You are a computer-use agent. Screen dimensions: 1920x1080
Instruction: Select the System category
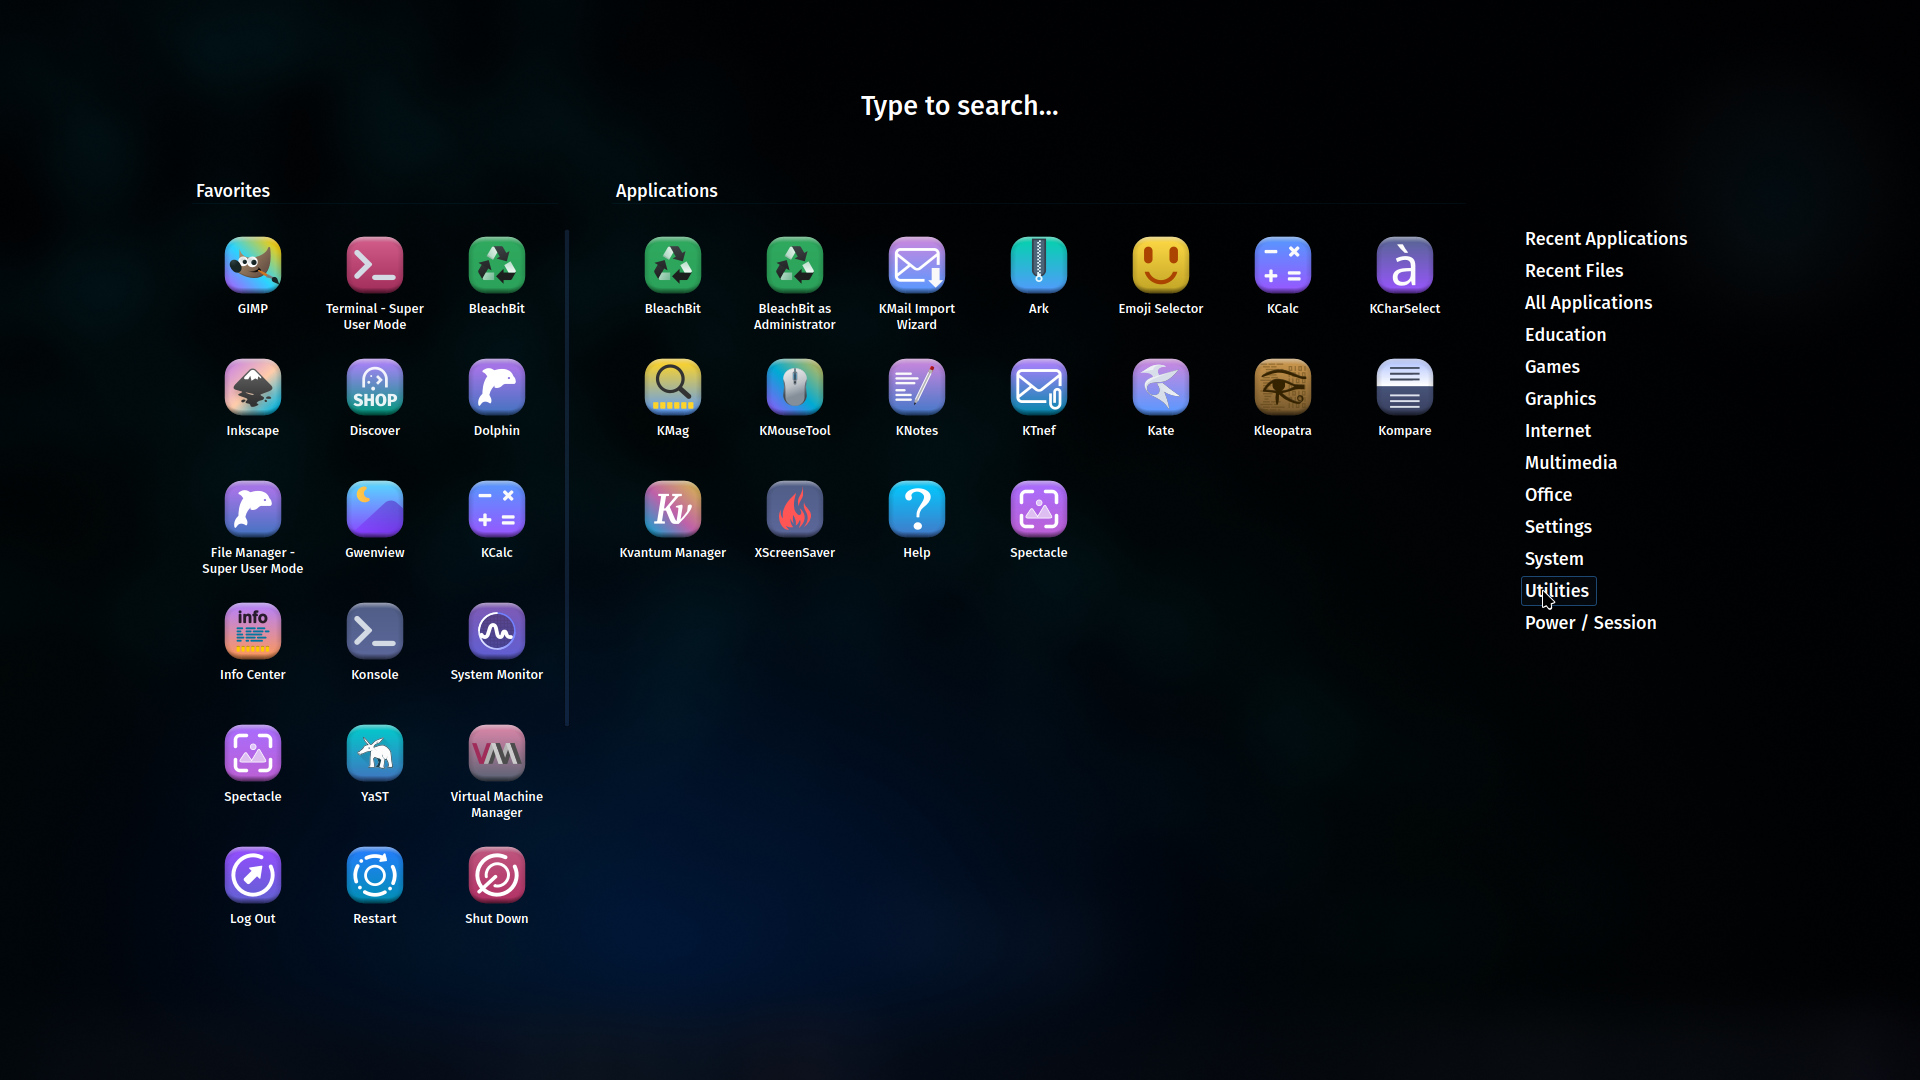1554,559
